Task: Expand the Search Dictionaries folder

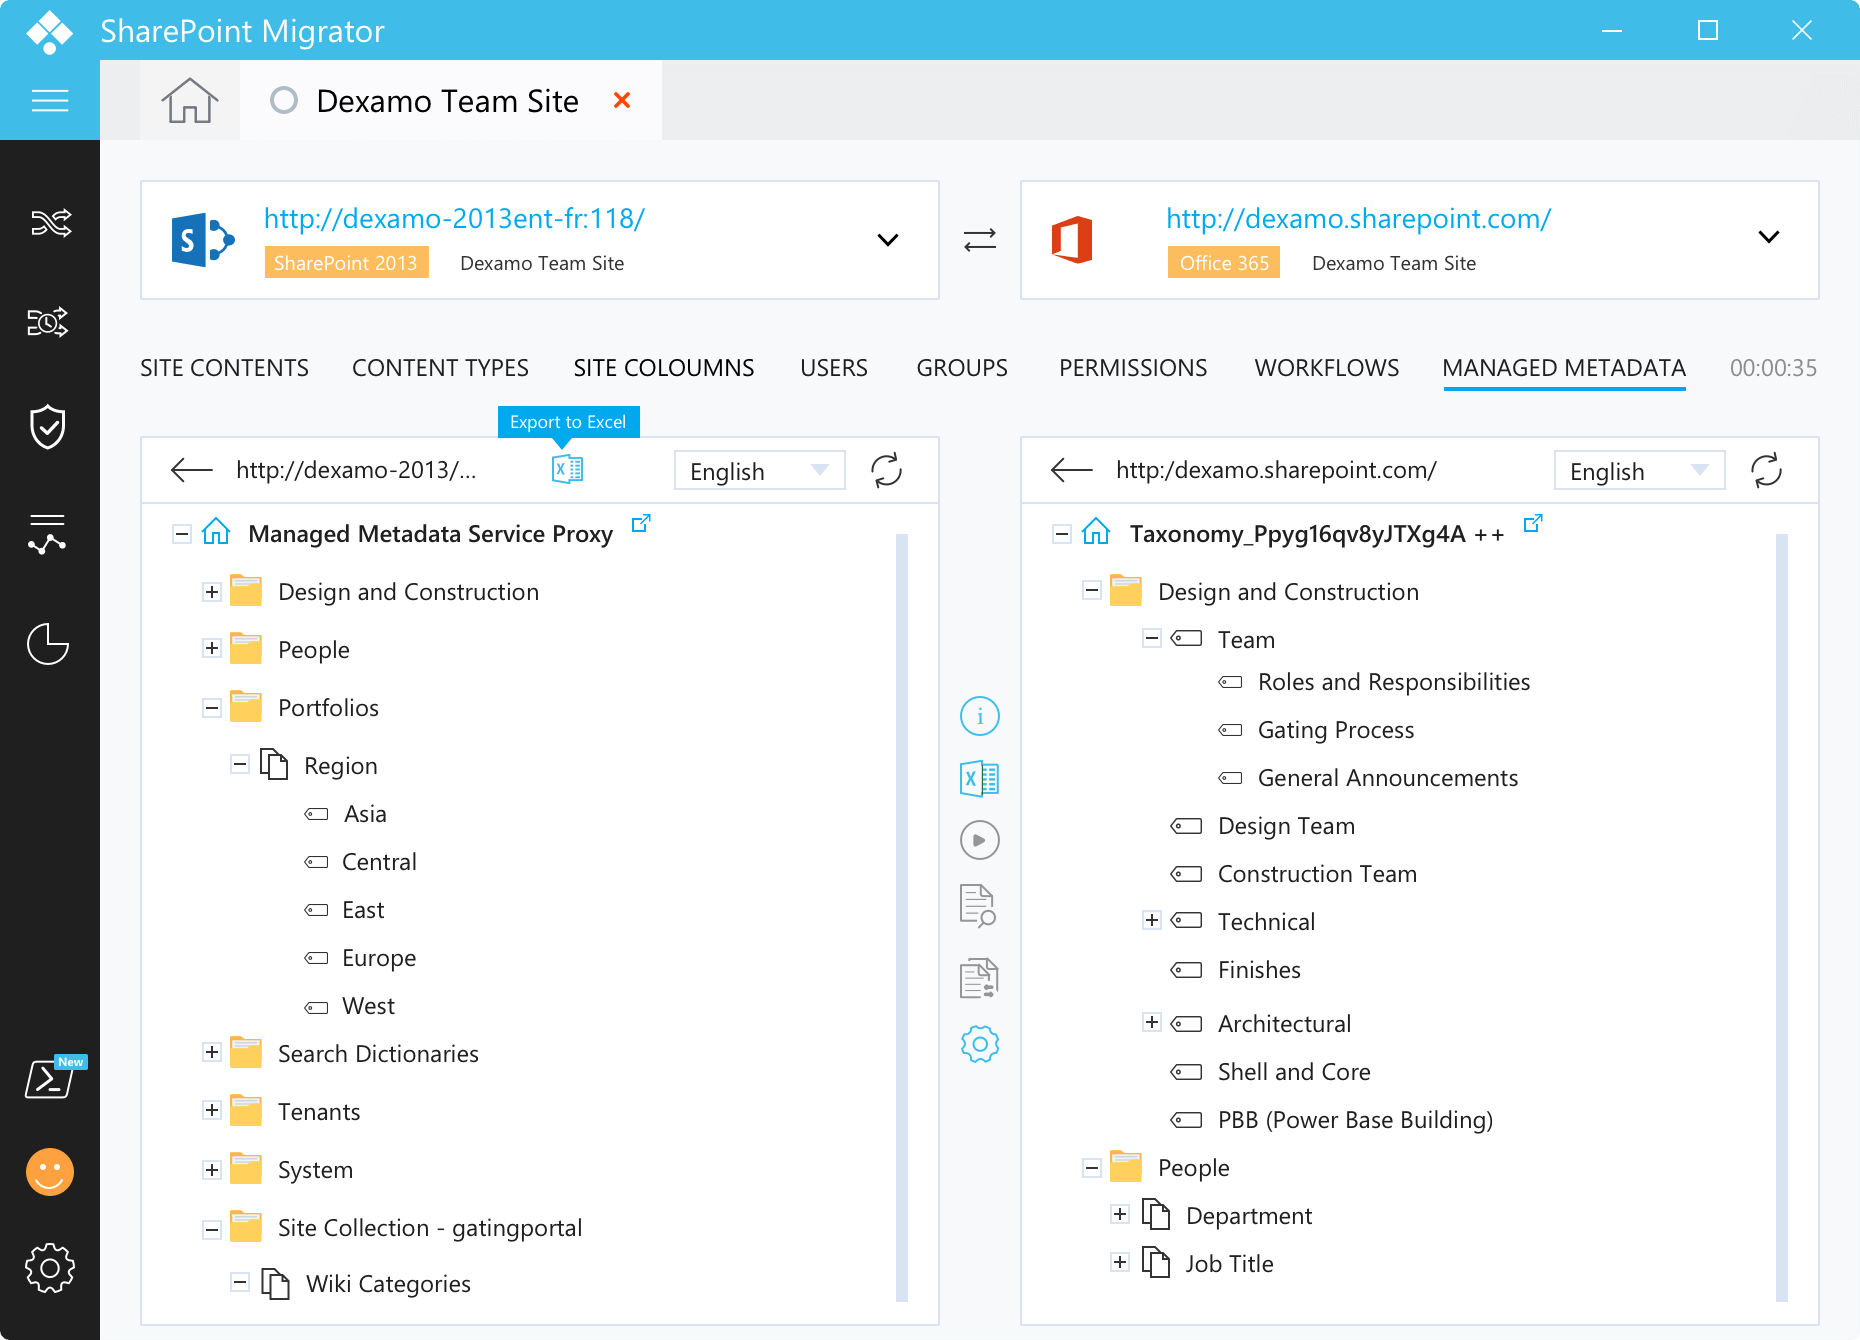Action: pos(212,1052)
